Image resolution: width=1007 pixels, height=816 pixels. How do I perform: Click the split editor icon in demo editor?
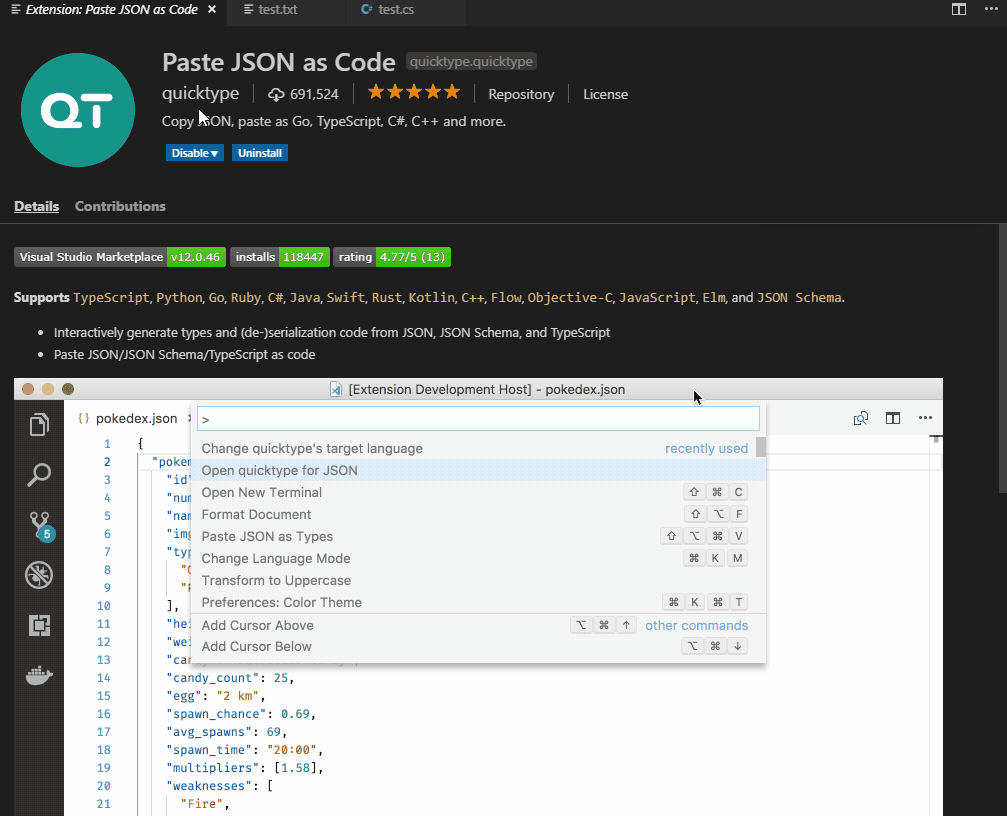pos(893,419)
